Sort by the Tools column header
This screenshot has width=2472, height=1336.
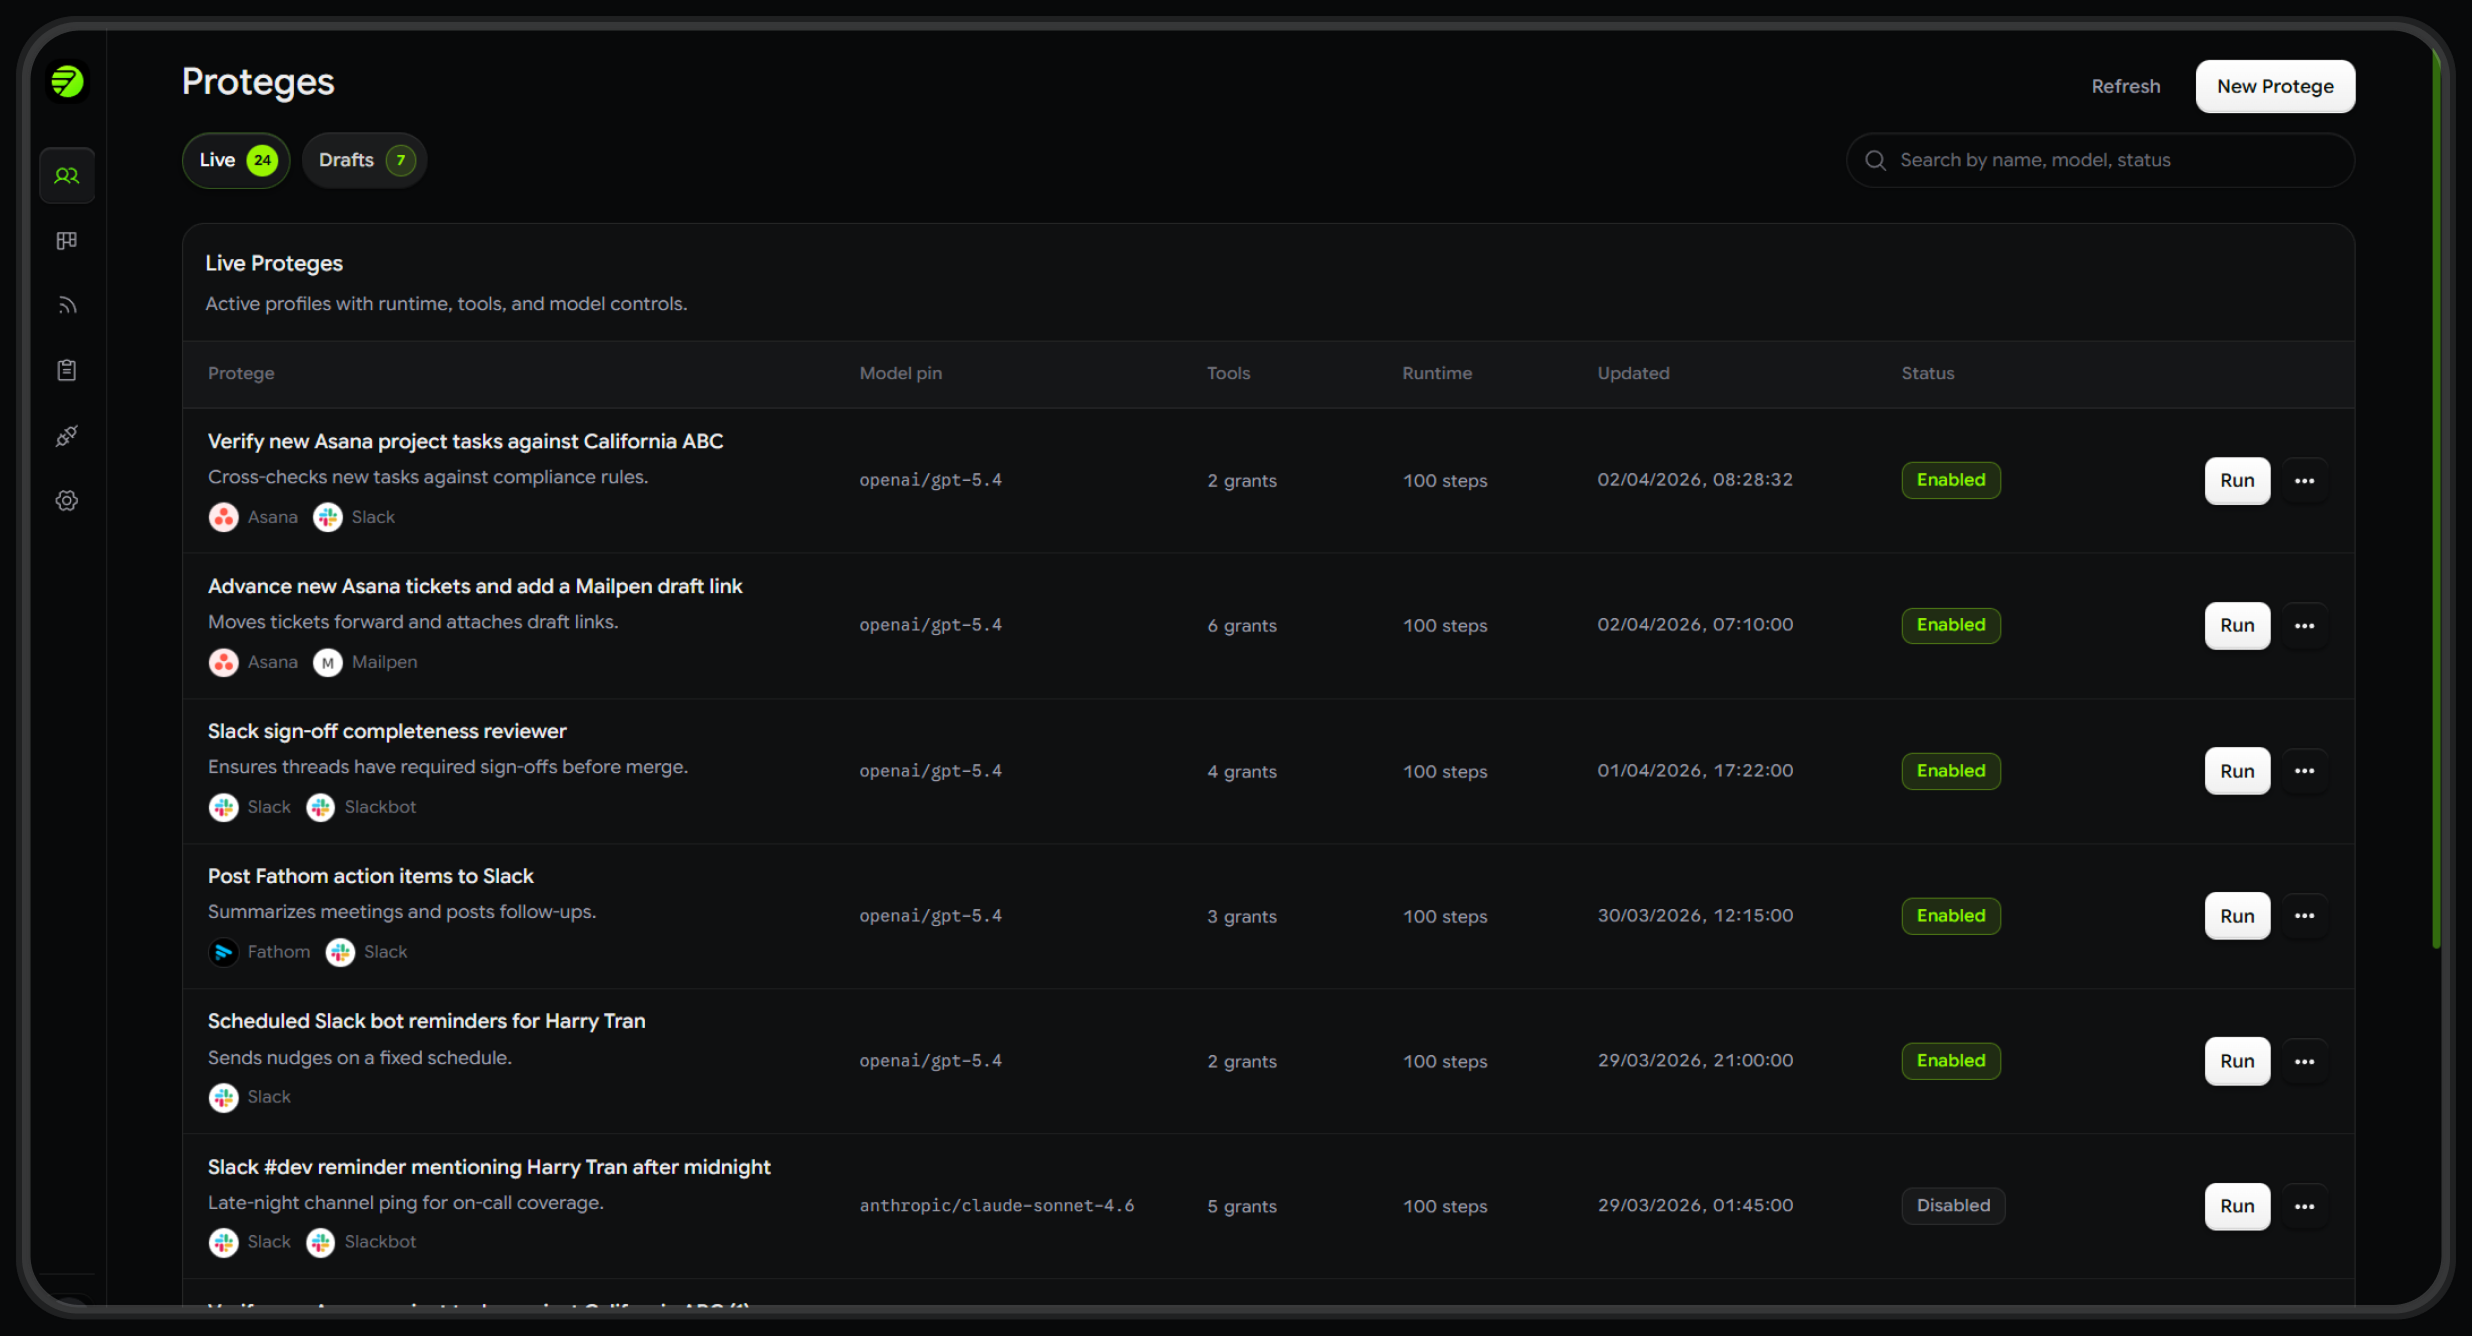[x=1228, y=373]
